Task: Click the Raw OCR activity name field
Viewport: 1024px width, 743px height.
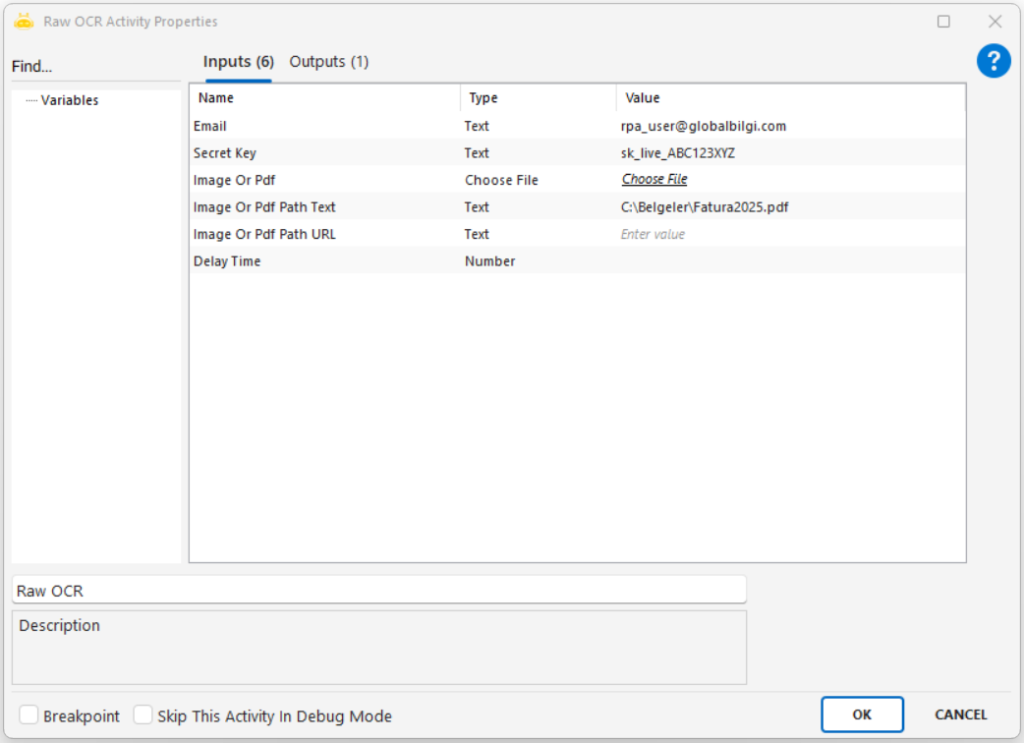Action: [x=378, y=590]
